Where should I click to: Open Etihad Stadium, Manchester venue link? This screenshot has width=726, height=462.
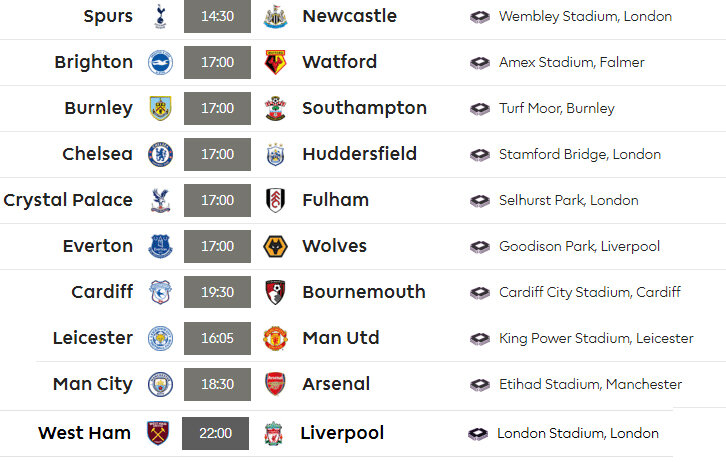590,384
